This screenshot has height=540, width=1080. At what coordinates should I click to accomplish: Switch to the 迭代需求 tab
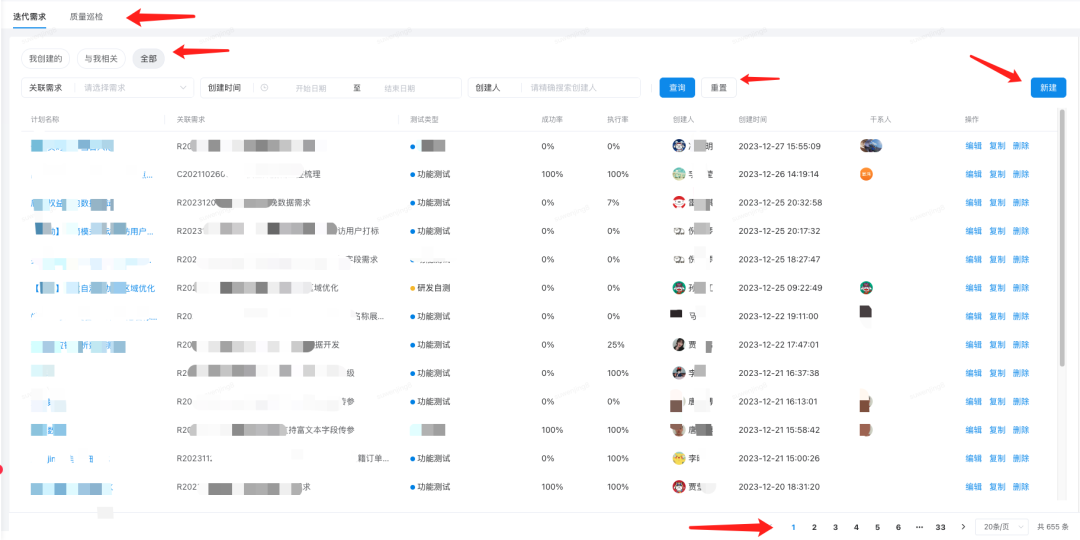tap(30, 16)
